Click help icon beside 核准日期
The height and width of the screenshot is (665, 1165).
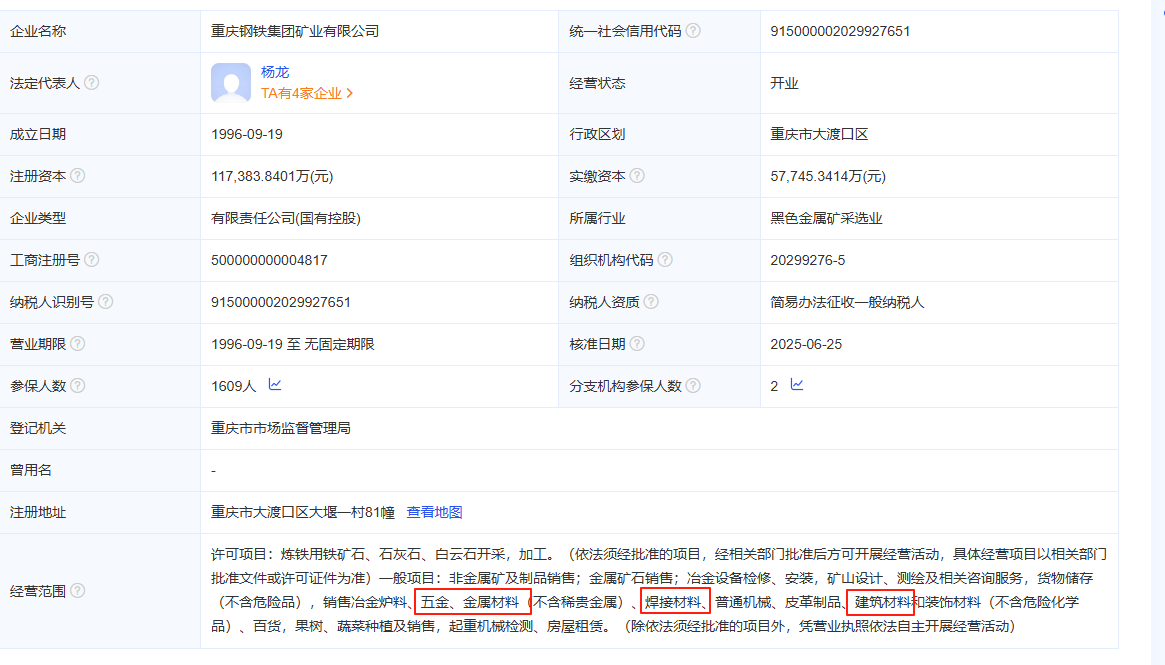(637, 343)
